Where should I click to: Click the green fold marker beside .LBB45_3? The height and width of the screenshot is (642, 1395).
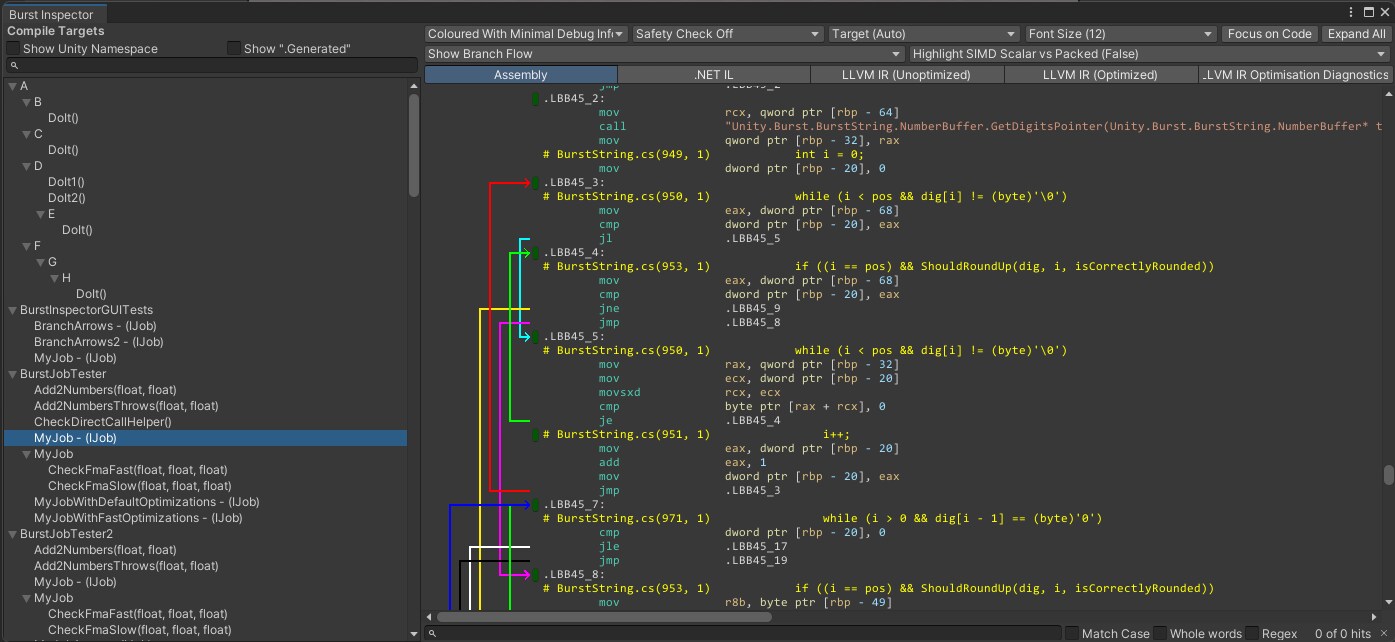pos(536,183)
